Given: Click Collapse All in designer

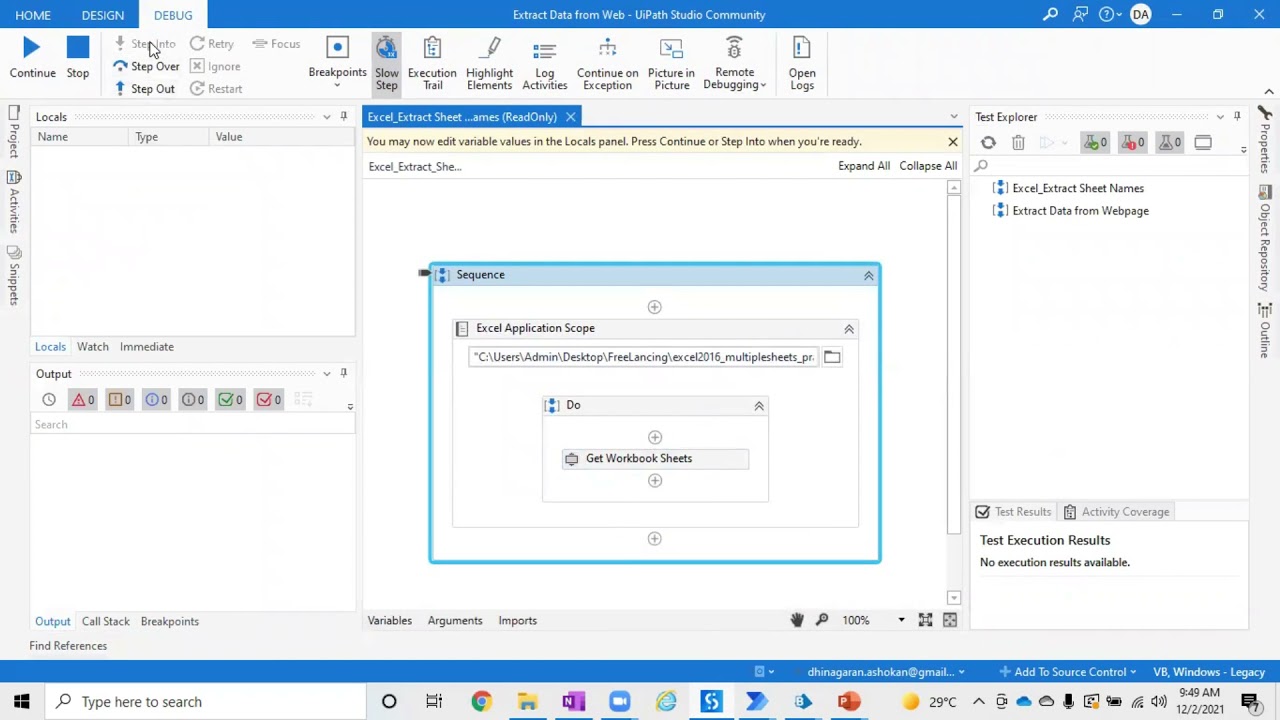Looking at the screenshot, I should pyautogui.click(x=928, y=166).
